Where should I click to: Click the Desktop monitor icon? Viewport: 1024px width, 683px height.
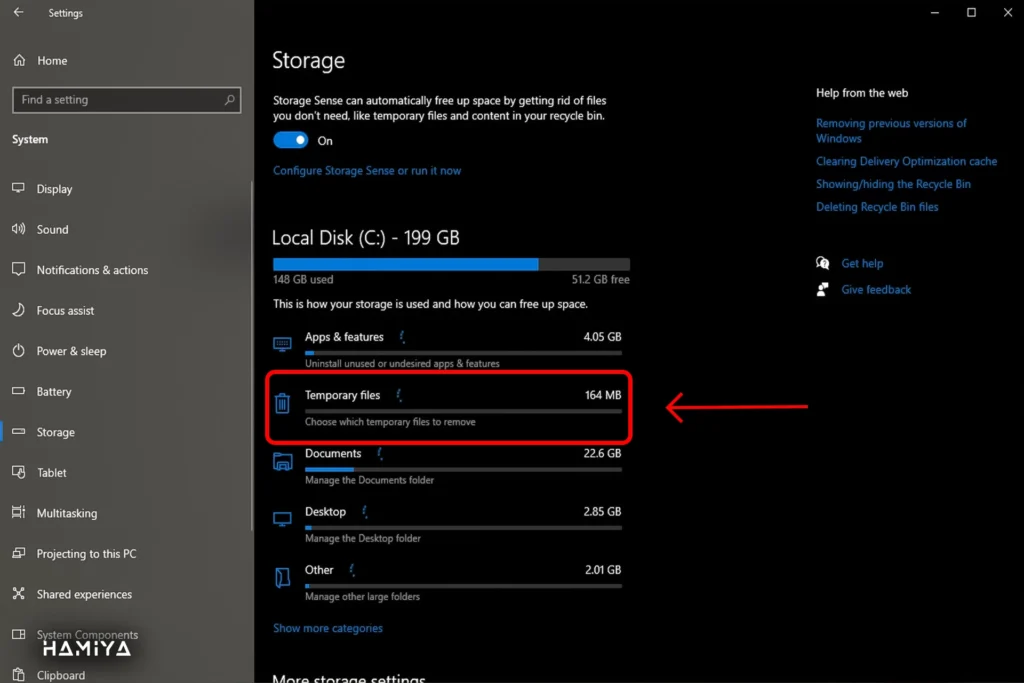283,519
